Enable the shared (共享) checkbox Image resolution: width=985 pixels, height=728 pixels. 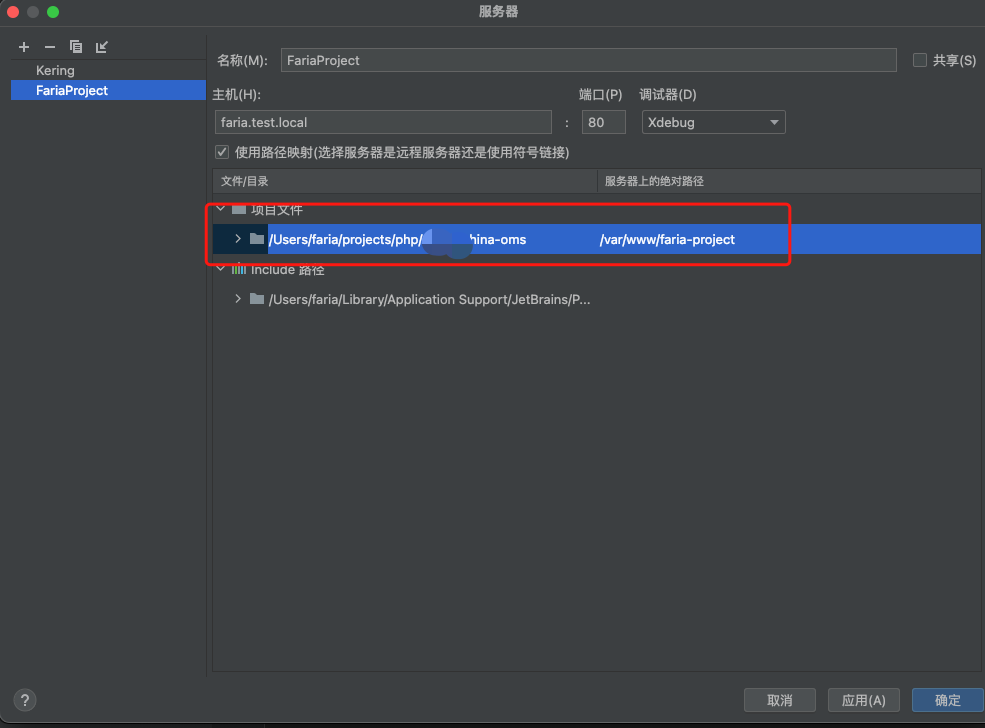pos(919,60)
